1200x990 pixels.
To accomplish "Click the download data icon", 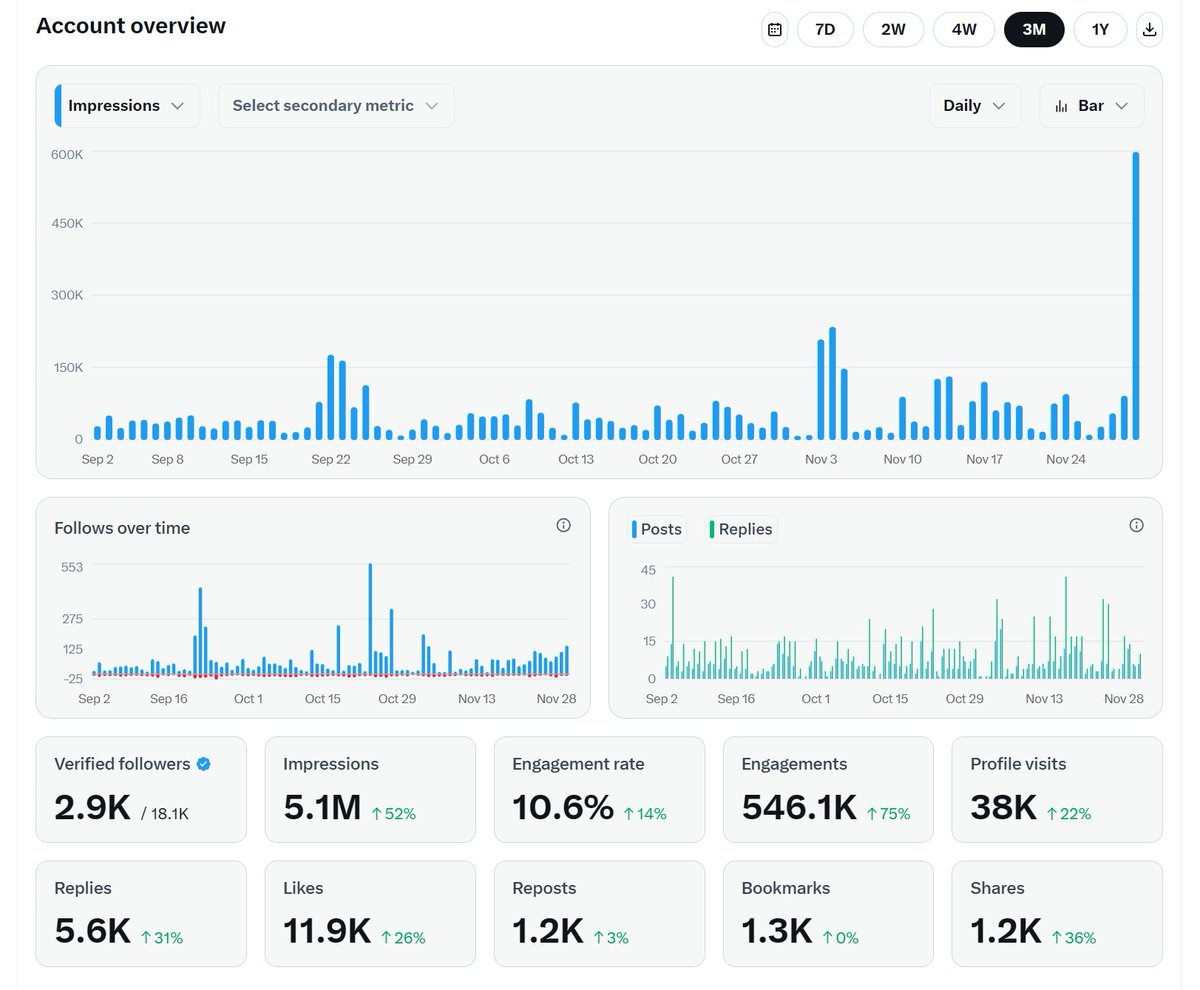I will (x=1150, y=29).
